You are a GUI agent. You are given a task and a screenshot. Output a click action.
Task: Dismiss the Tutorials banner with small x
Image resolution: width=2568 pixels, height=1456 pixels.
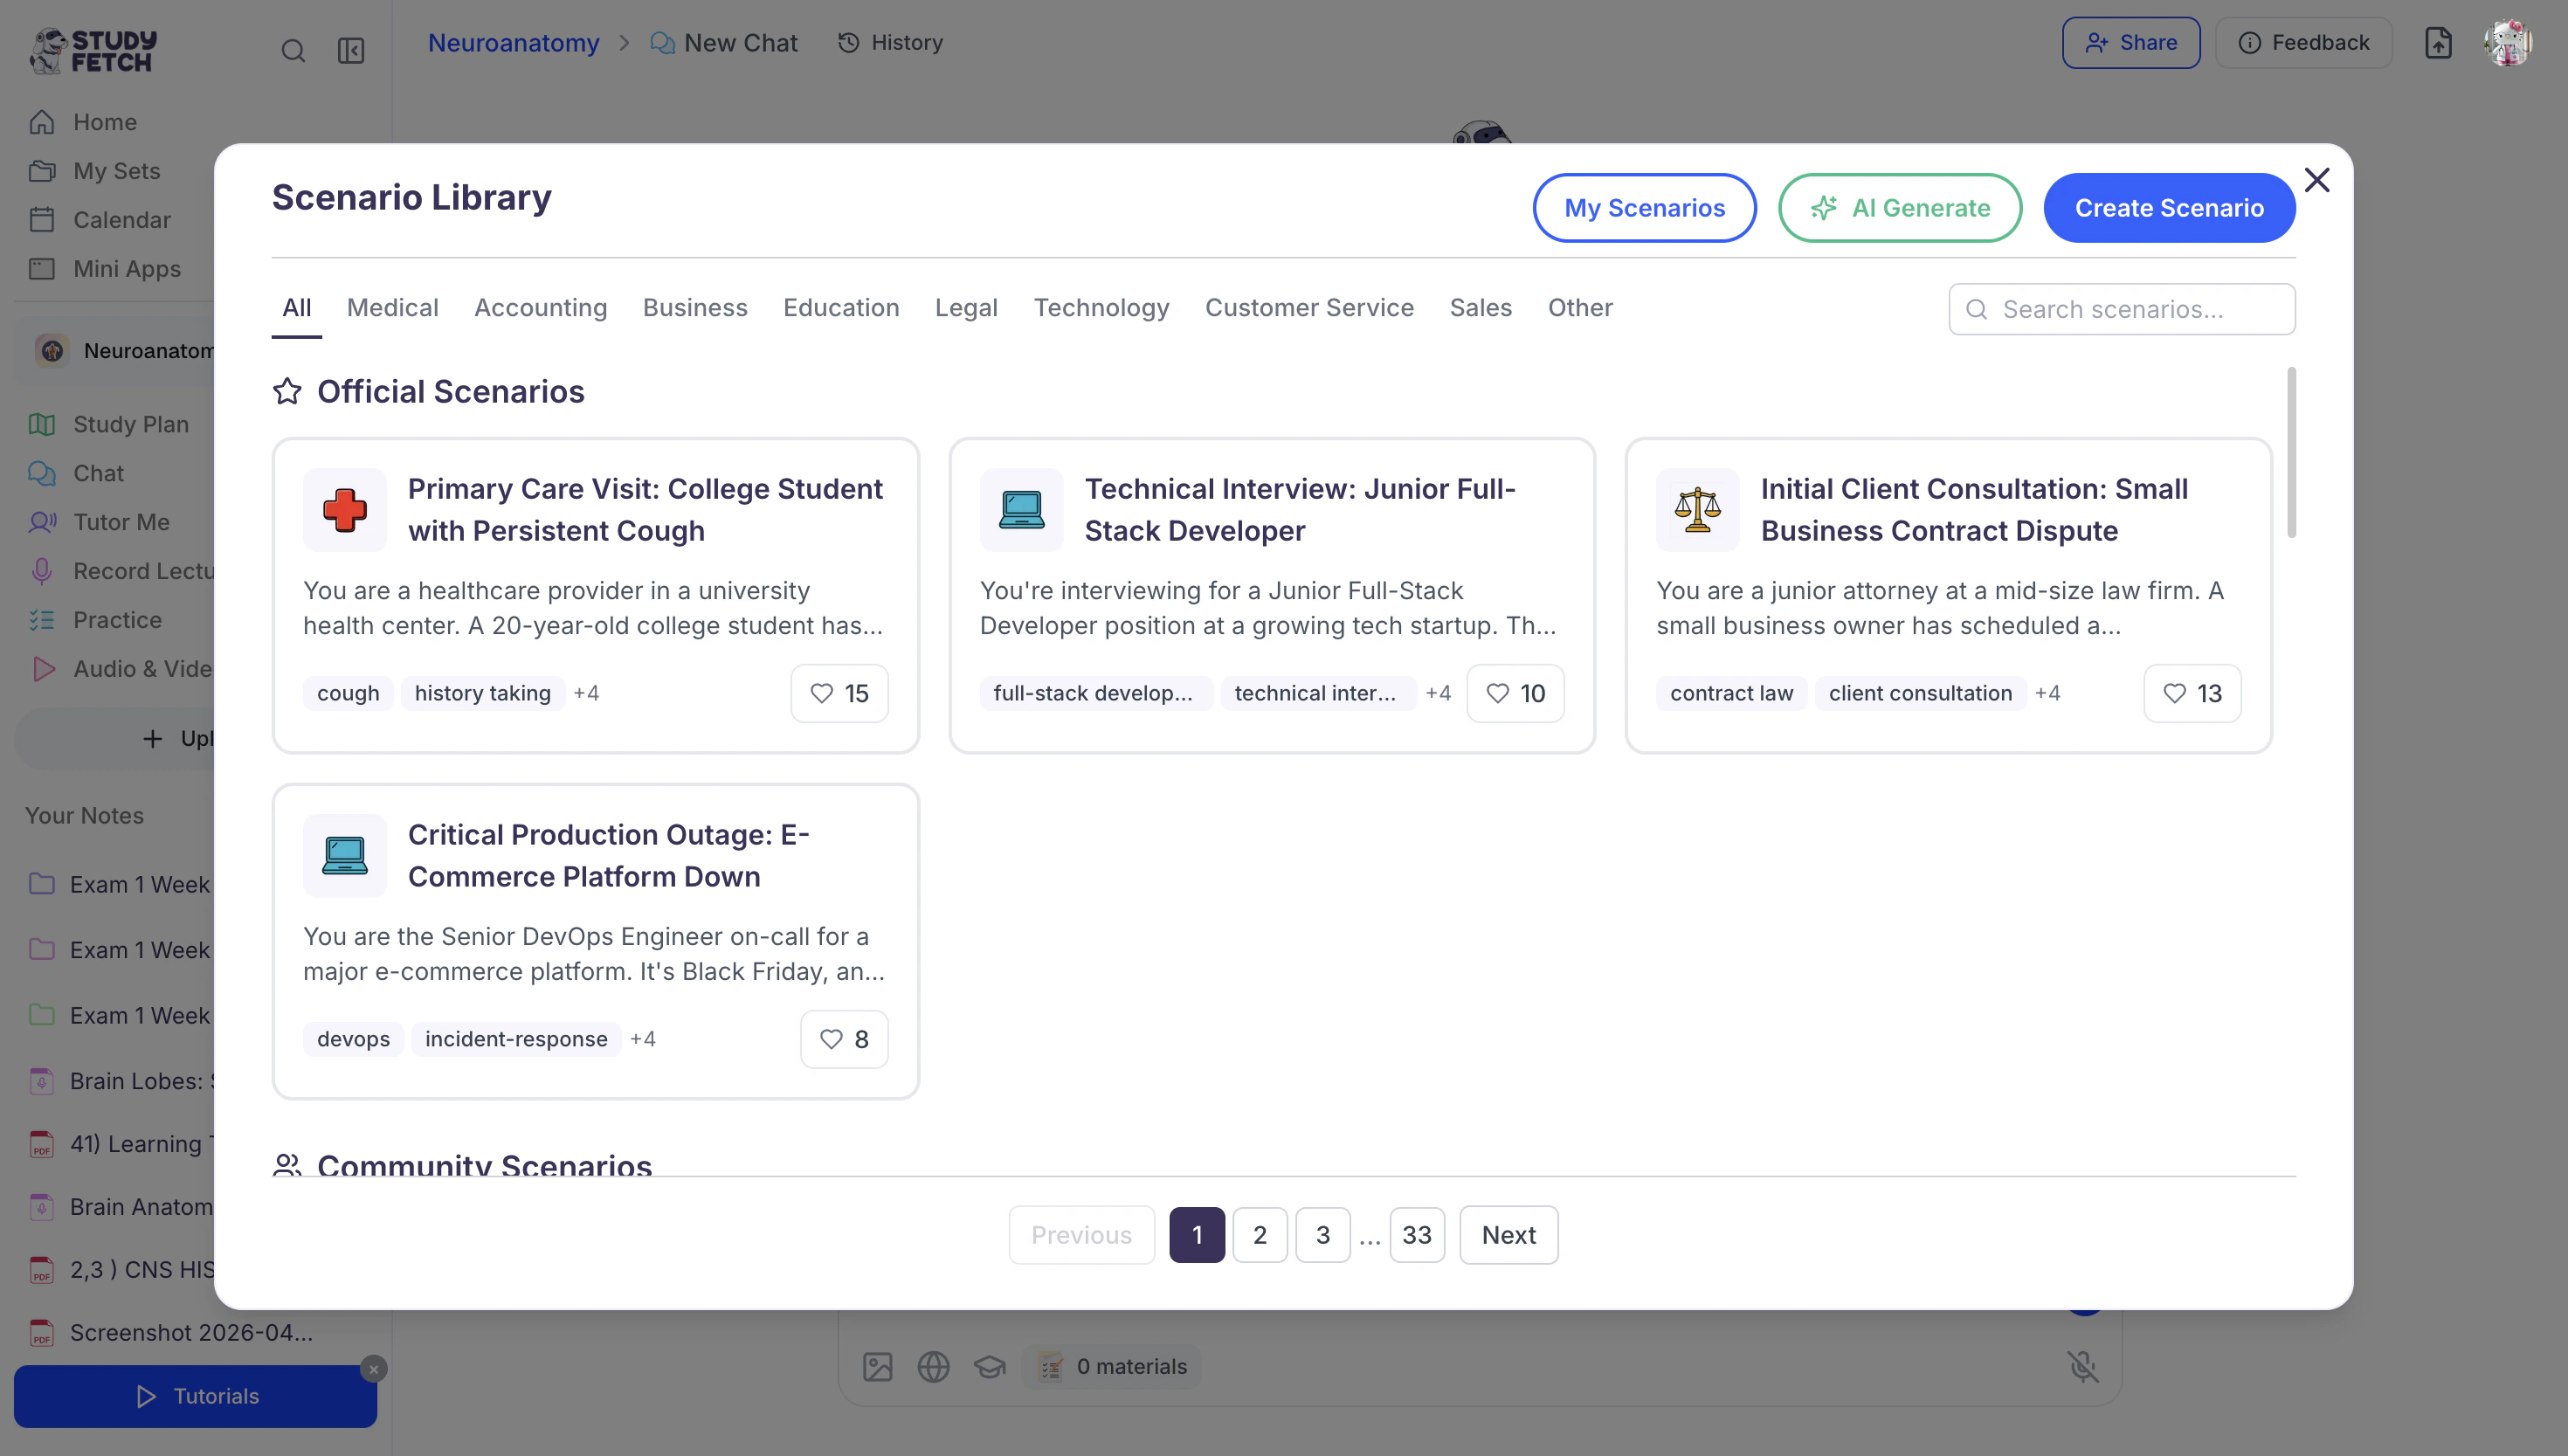373,1369
